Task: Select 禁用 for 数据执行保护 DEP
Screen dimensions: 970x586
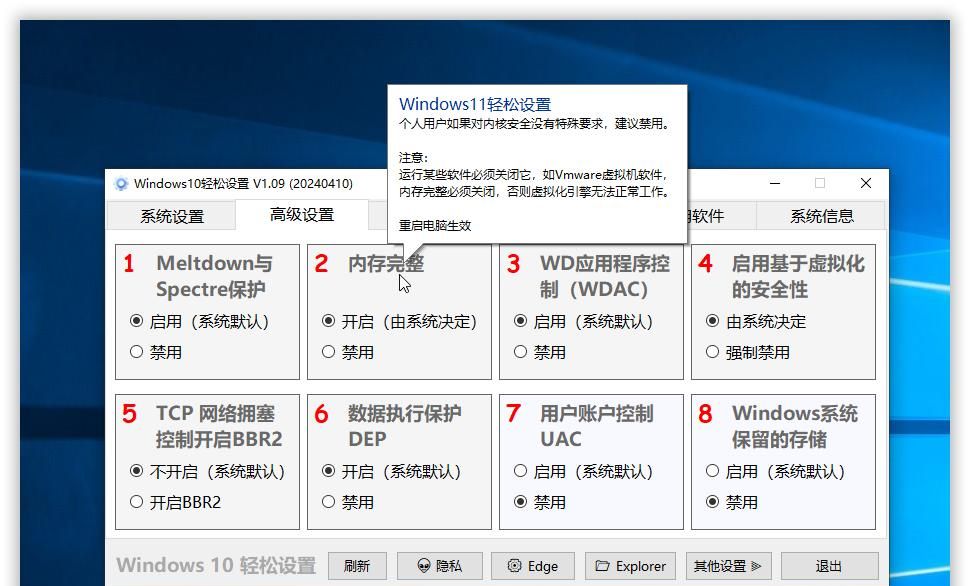Action: coord(329,503)
